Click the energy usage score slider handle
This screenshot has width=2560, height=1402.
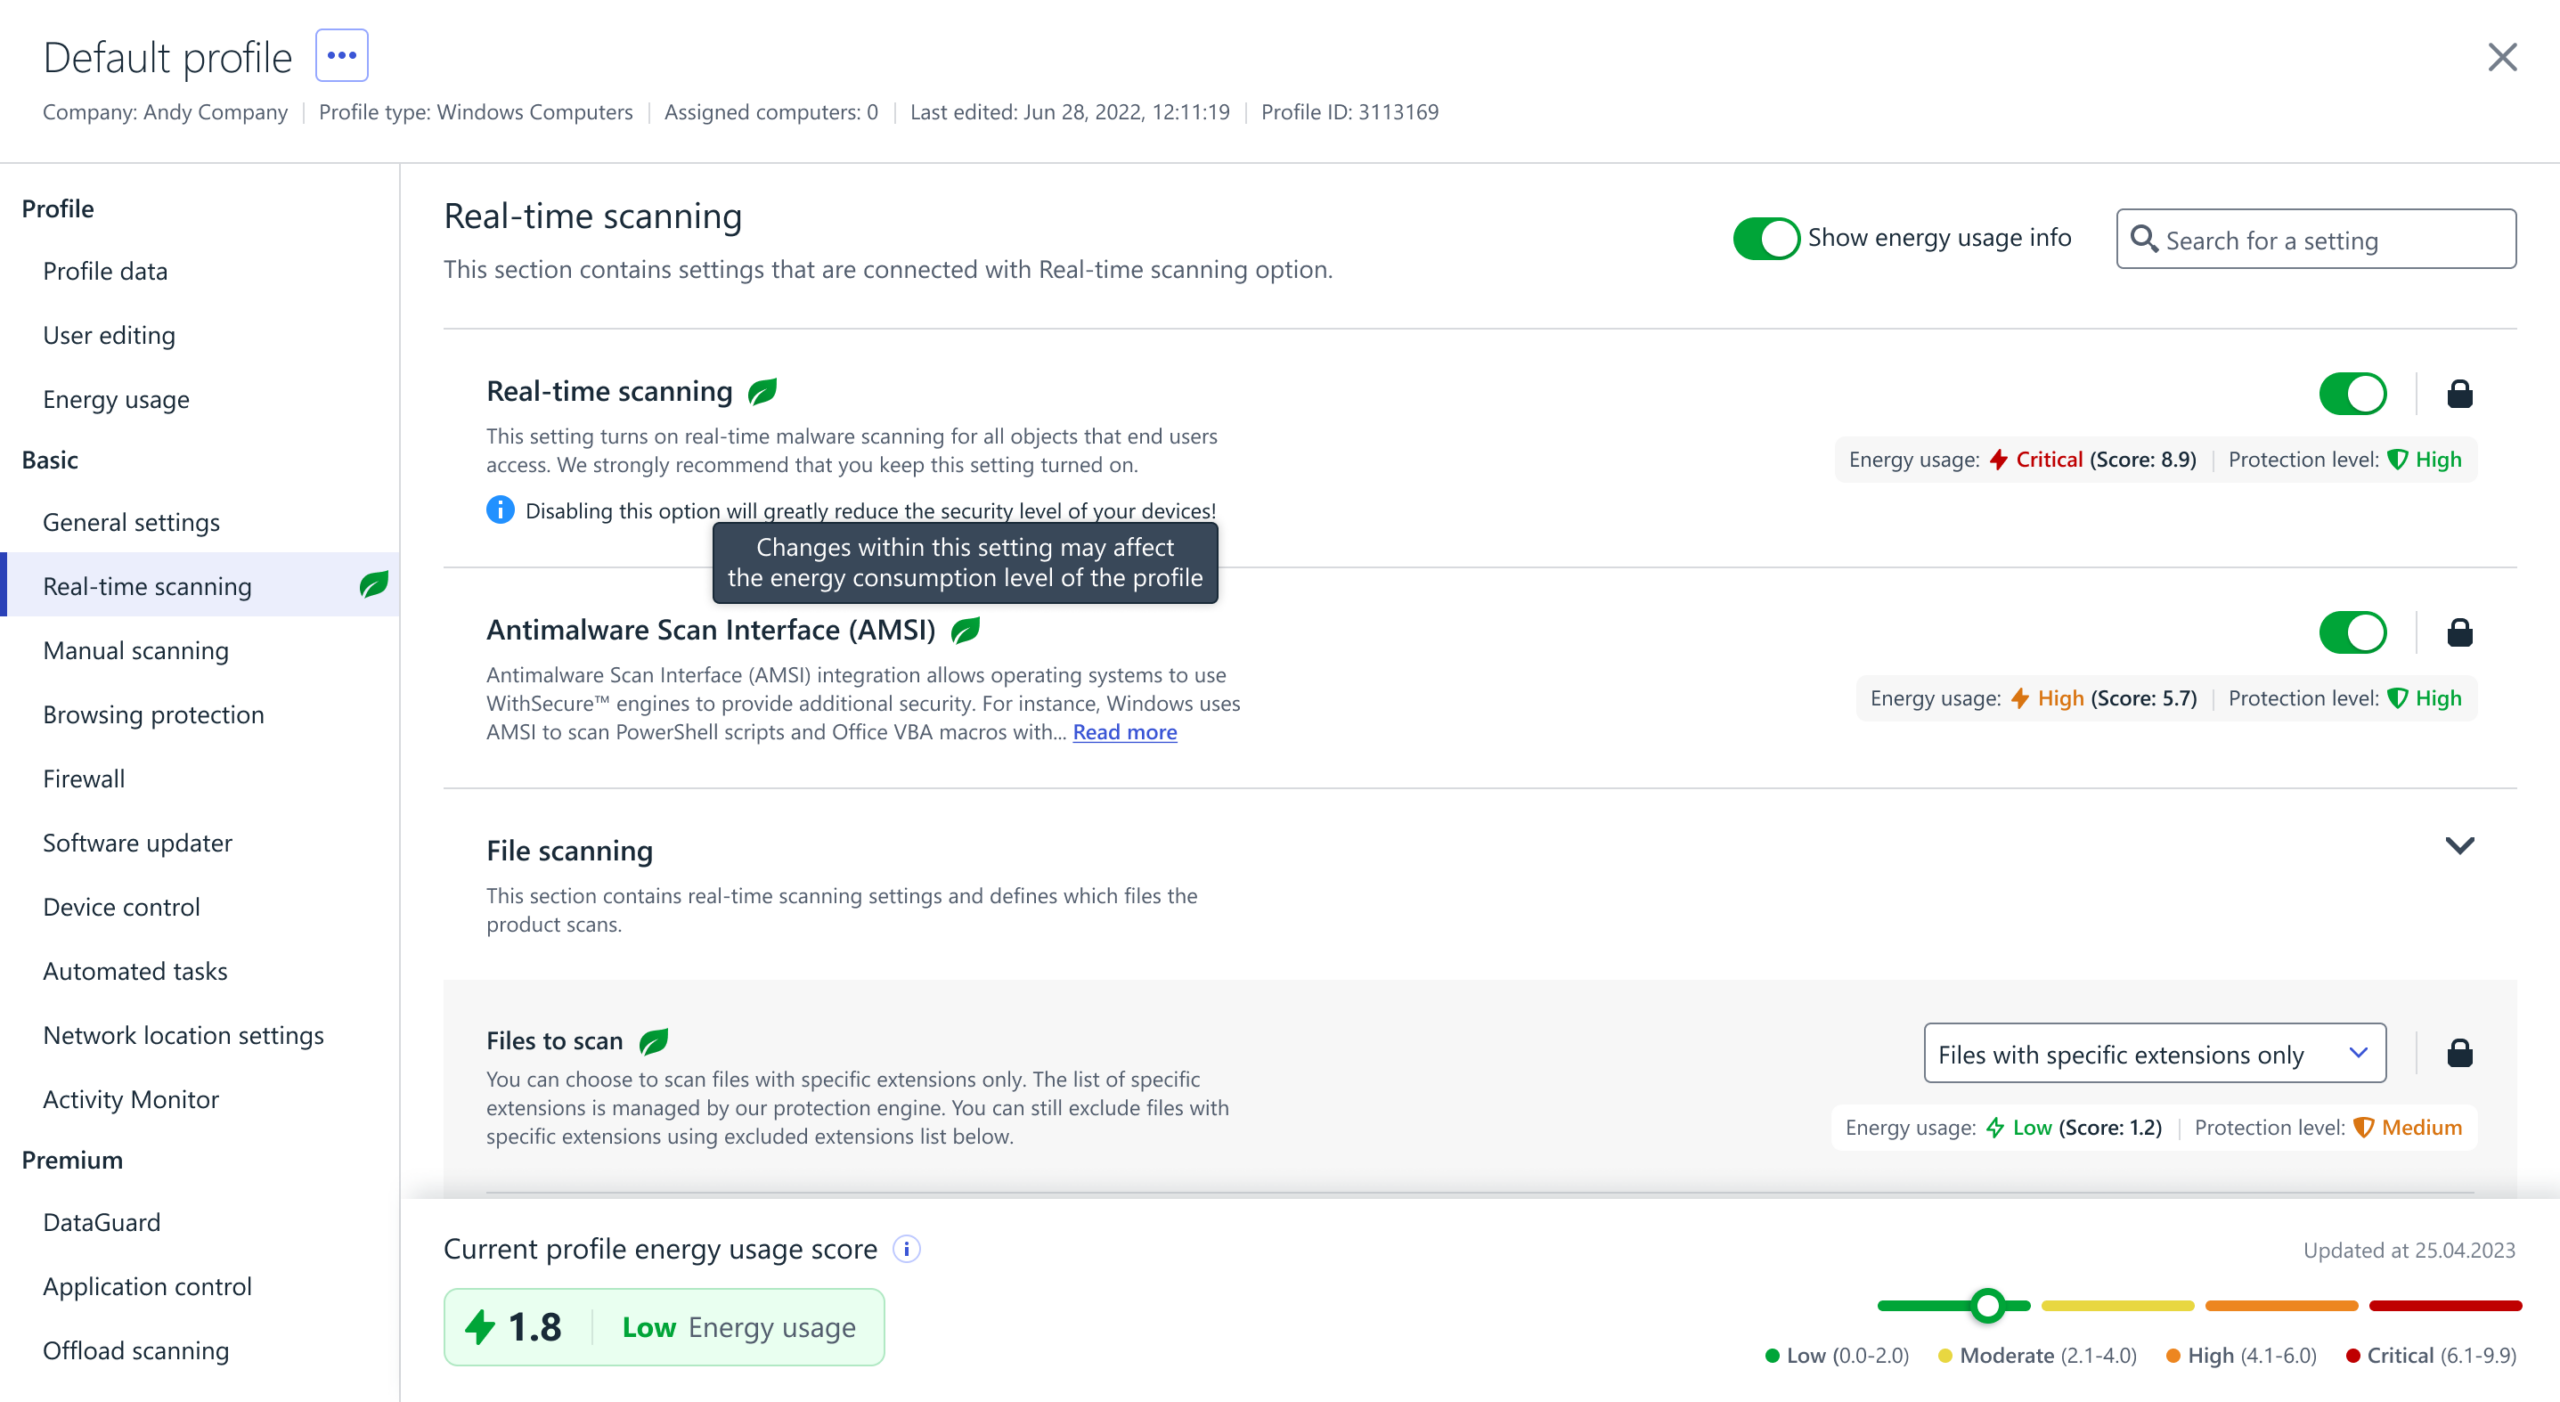pos(1988,1306)
